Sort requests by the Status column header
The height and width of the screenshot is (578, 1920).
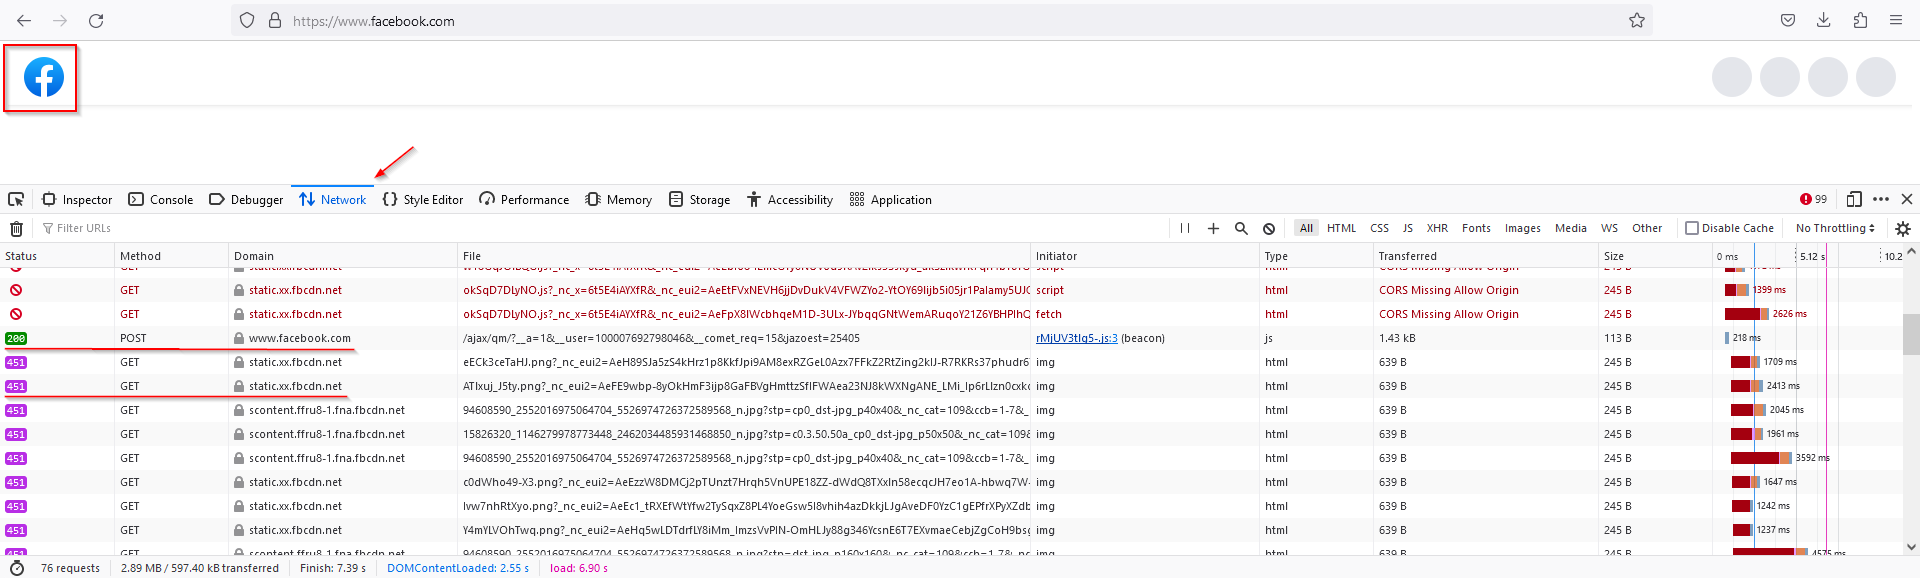point(57,256)
